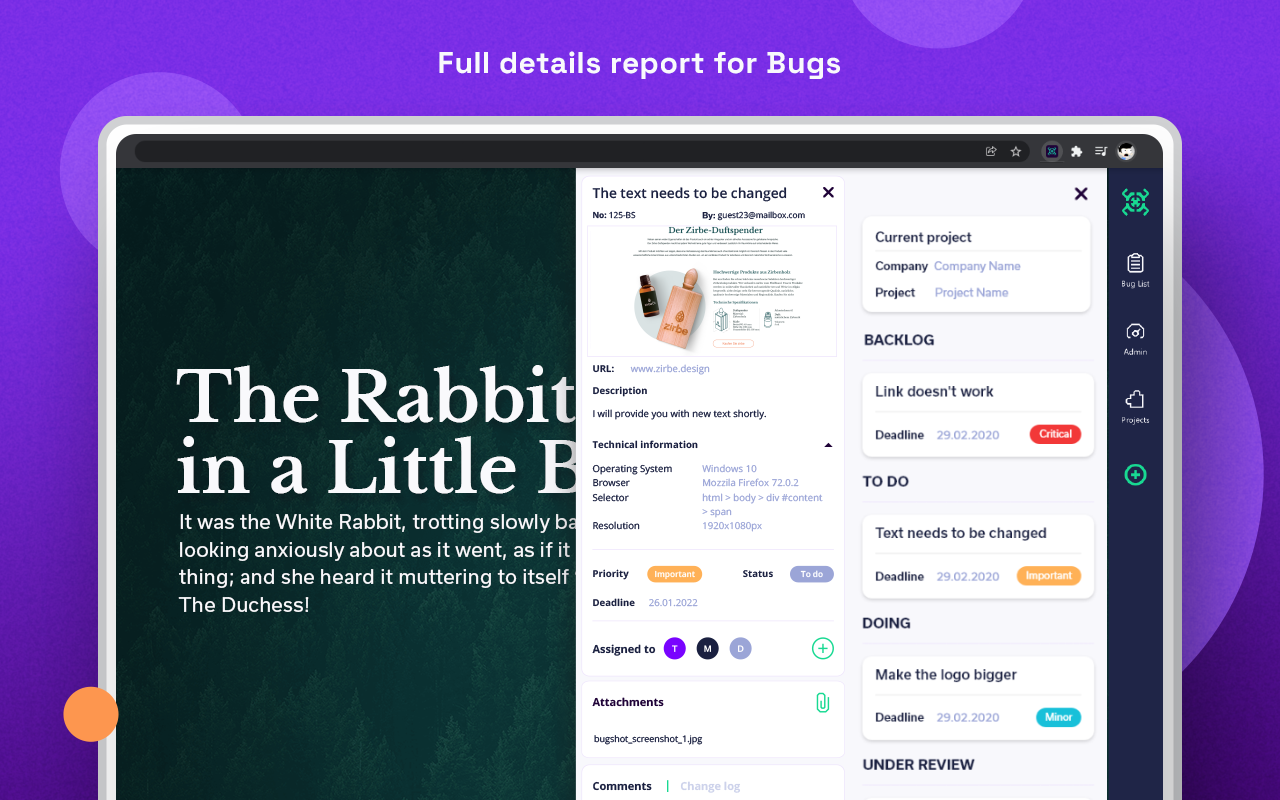Open the browser extensions puzzle icon
This screenshot has height=800, width=1280.
(x=1076, y=152)
